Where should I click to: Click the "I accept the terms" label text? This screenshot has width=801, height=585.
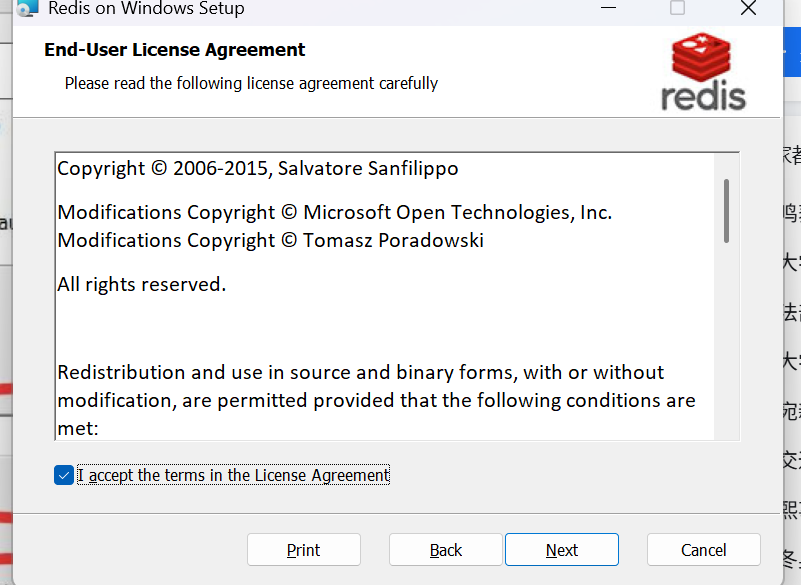(x=233, y=475)
